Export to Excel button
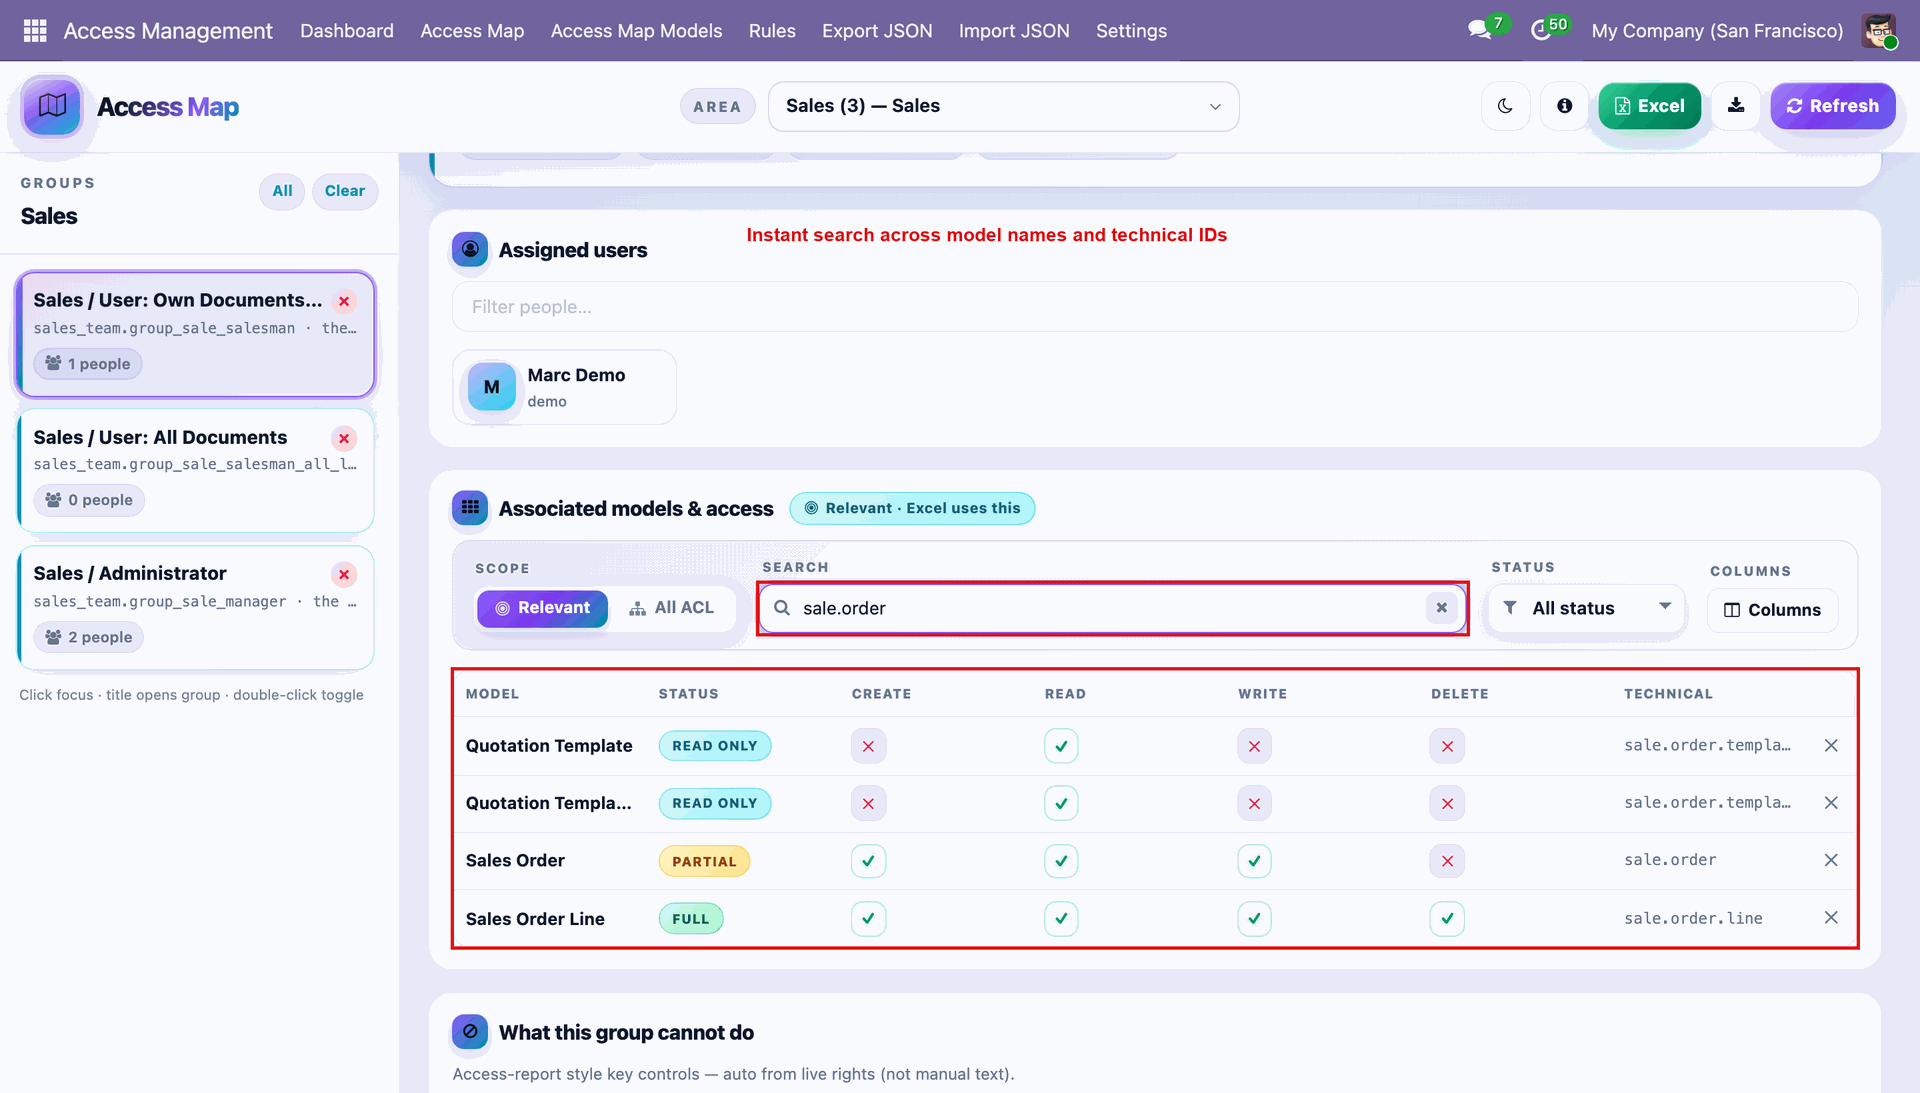This screenshot has height=1093, width=1920. pos(1649,106)
